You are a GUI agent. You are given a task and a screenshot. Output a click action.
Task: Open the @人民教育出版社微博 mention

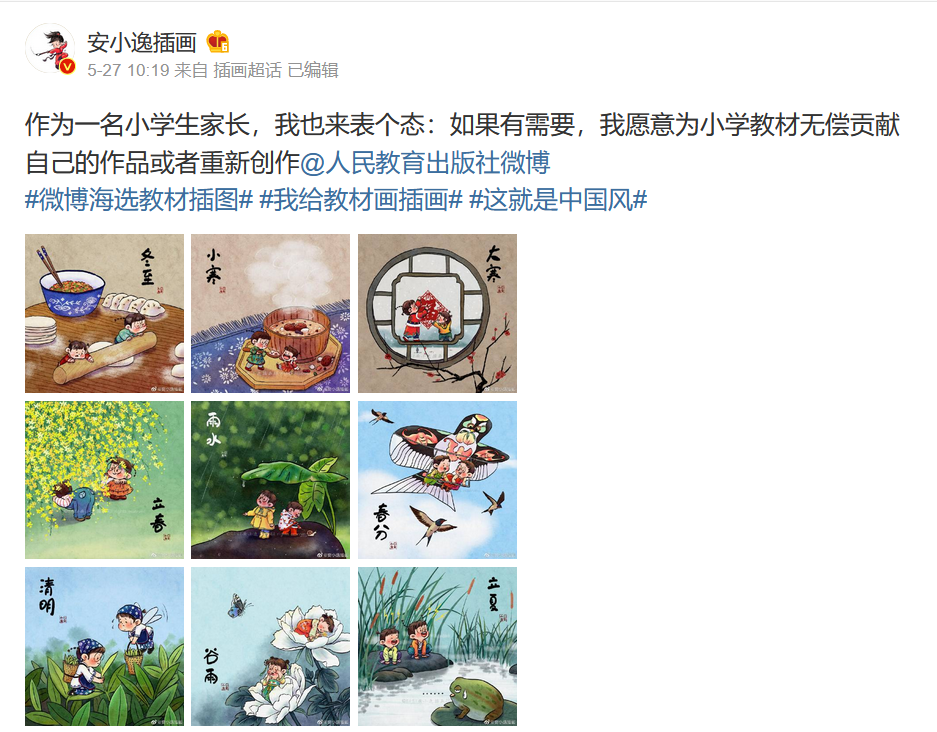click(425, 163)
